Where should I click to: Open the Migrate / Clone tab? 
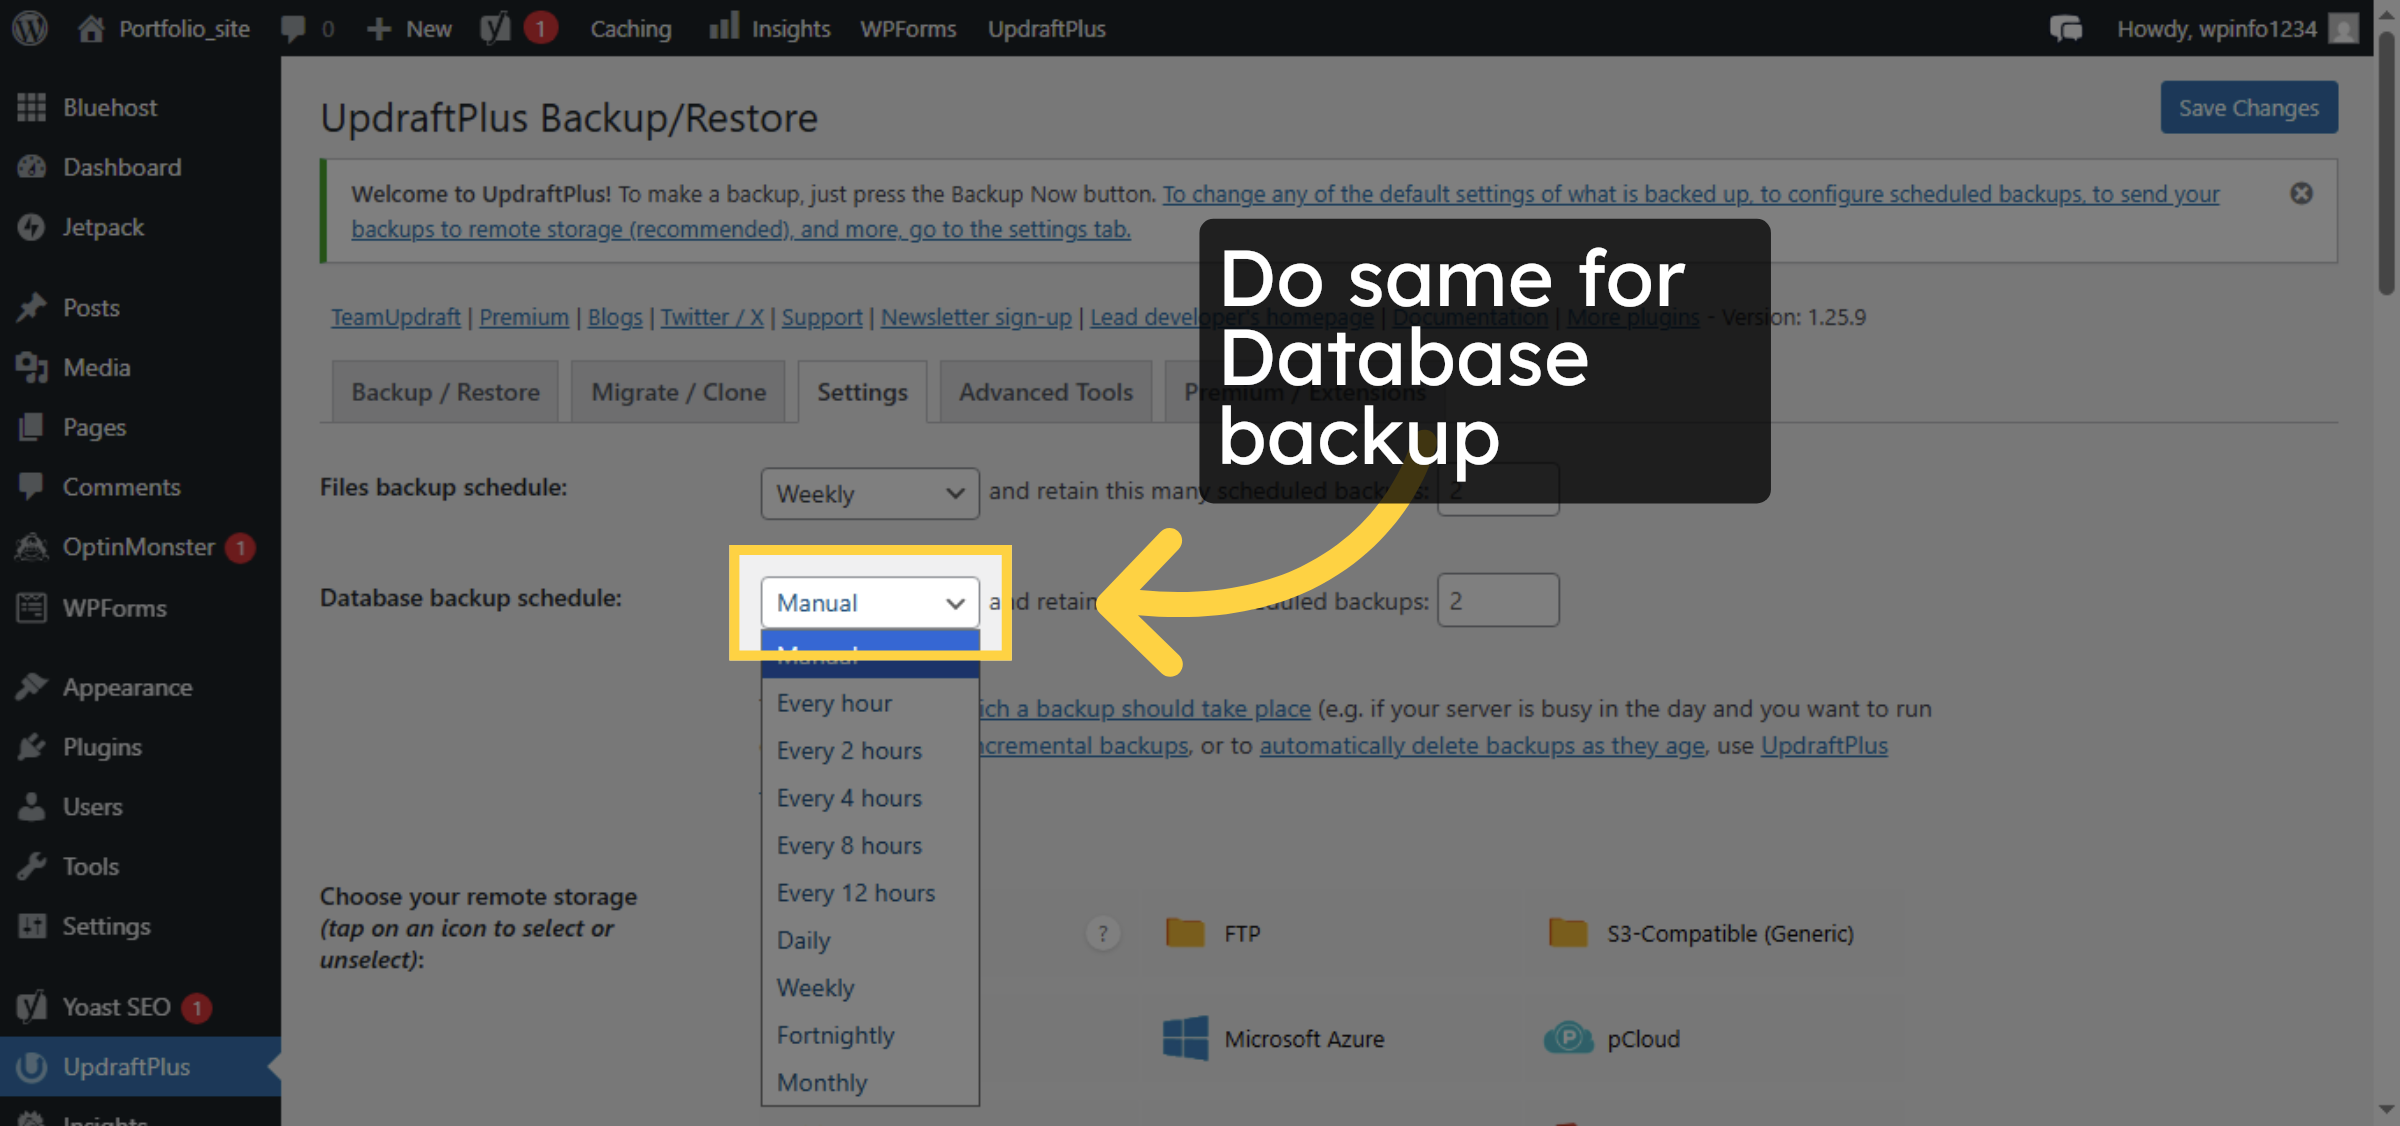(x=677, y=391)
